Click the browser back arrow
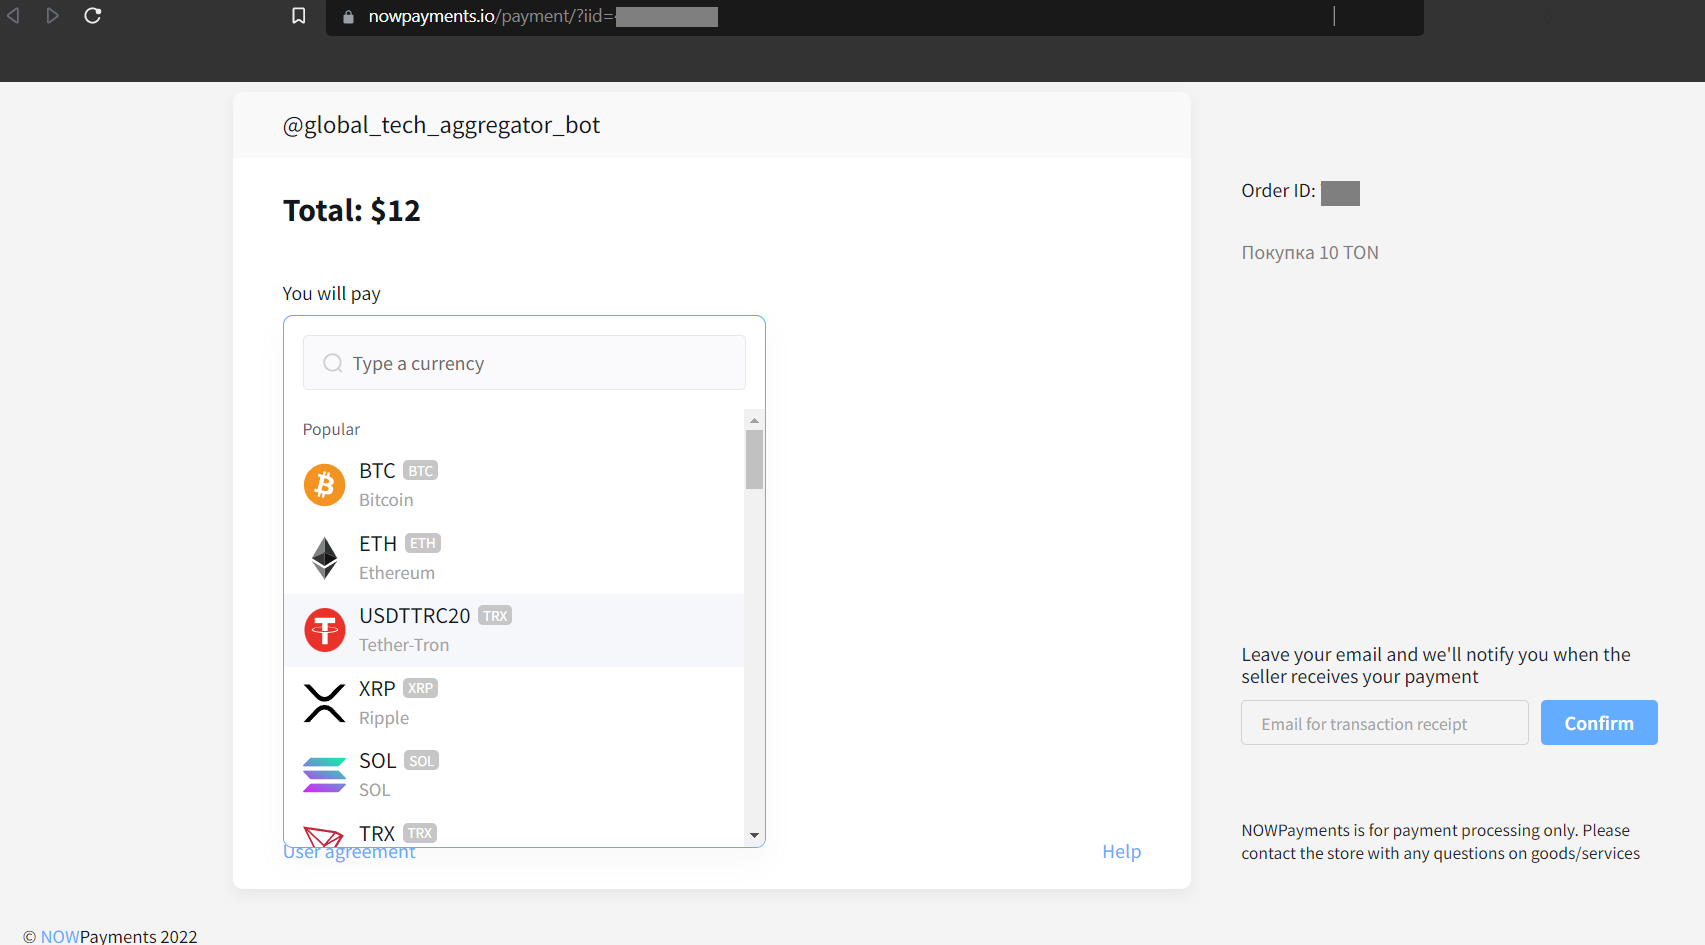Image resolution: width=1705 pixels, height=945 pixels. [13, 16]
